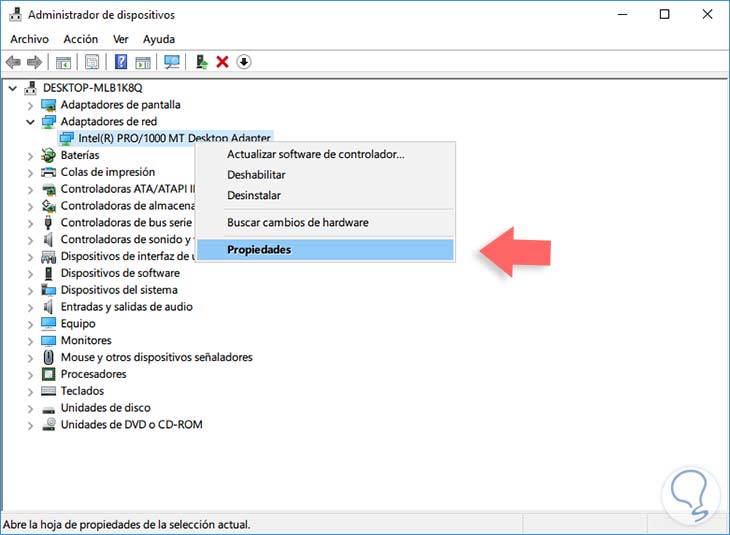Expand the Teclados node

[30, 392]
